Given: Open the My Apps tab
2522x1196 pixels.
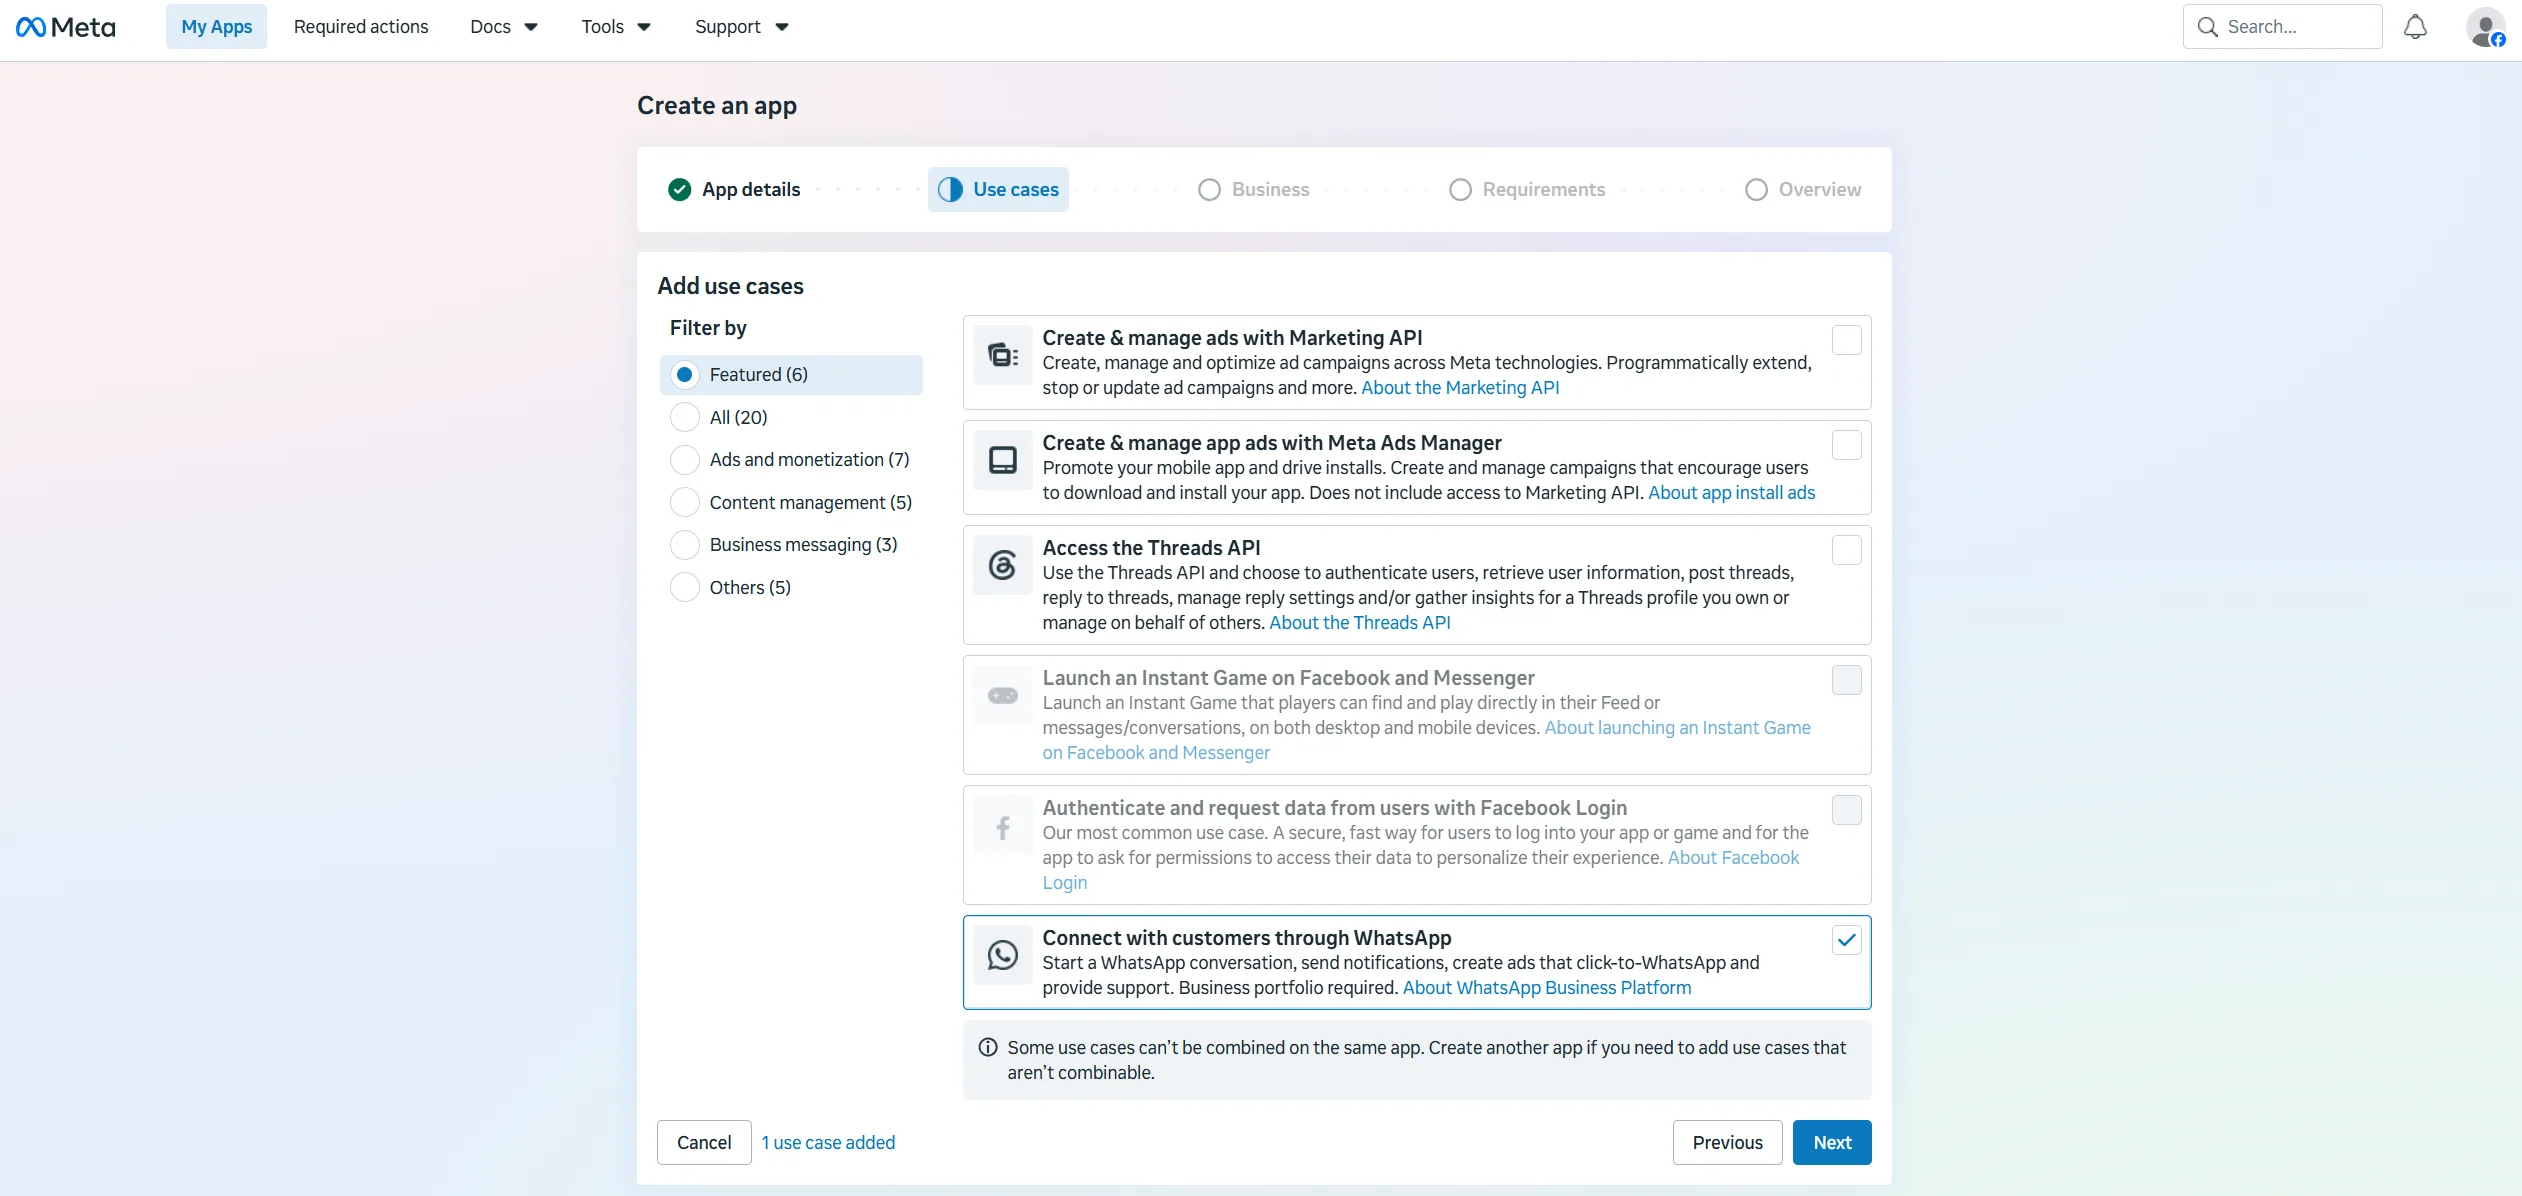Looking at the screenshot, I should pos(217,27).
